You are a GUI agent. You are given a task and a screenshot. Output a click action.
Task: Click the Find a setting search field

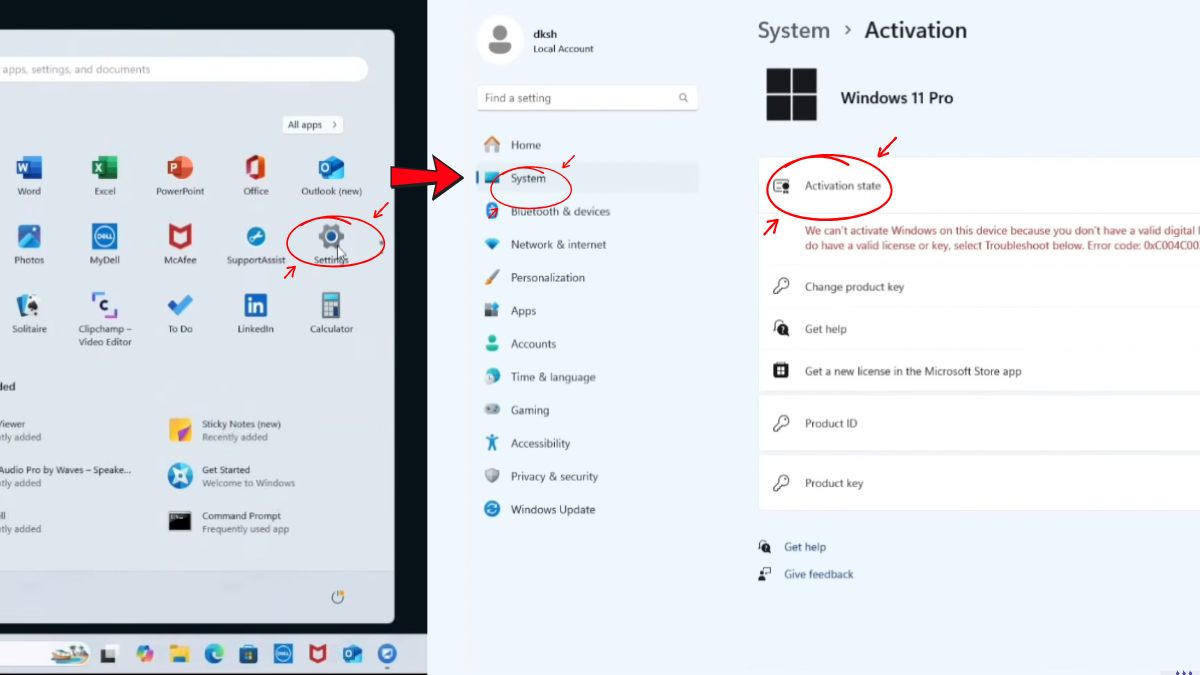pyautogui.click(x=587, y=98)
